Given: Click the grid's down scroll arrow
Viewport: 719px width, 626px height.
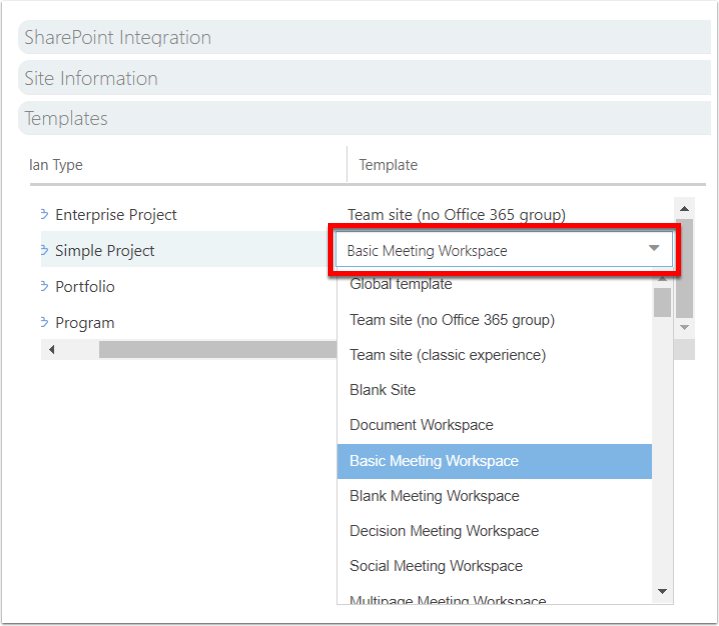Looking at the screenshot, I should pos(685,327).
